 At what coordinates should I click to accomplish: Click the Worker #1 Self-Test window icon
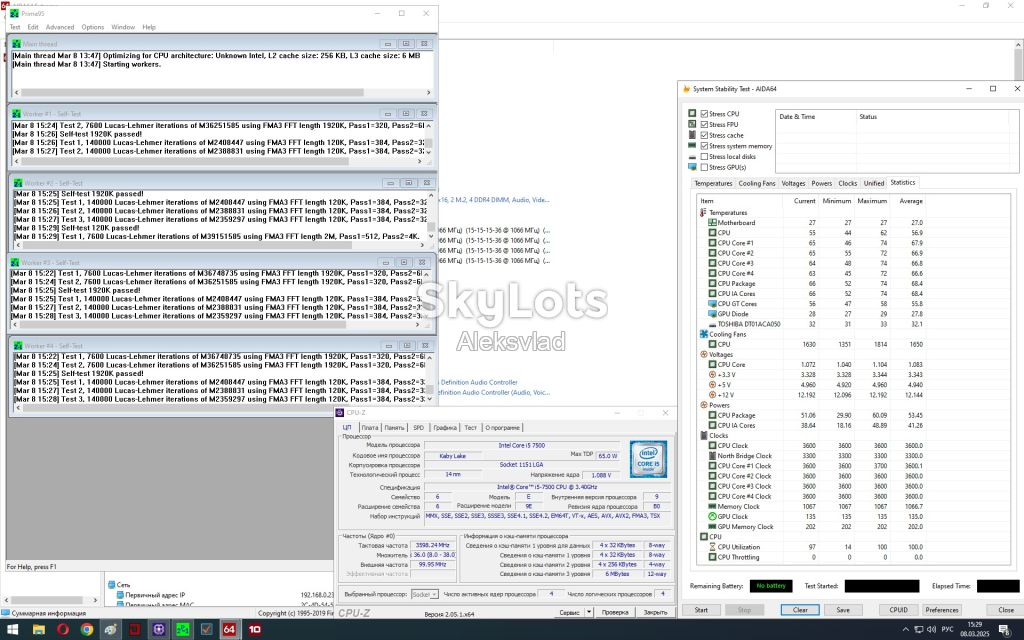[x=16, y=114]
